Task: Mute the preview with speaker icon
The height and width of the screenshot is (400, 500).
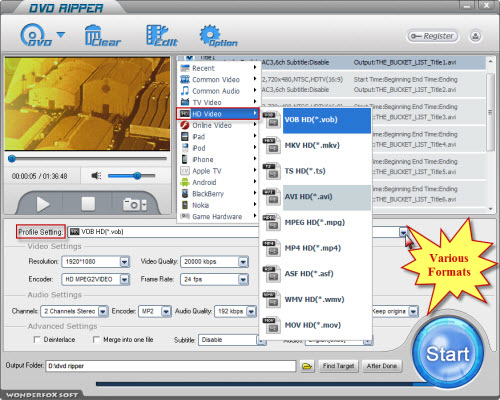Action: click(96, 176)
